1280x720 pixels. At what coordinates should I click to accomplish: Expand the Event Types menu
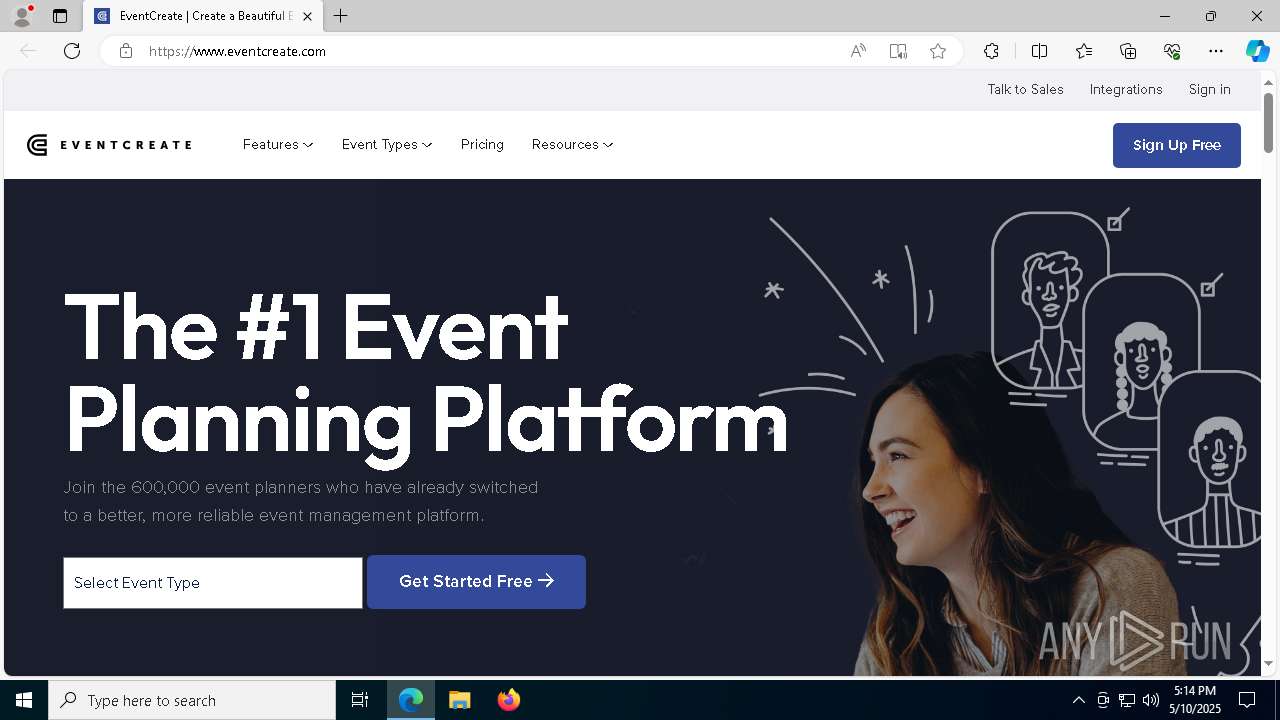(x=387, y=145)
